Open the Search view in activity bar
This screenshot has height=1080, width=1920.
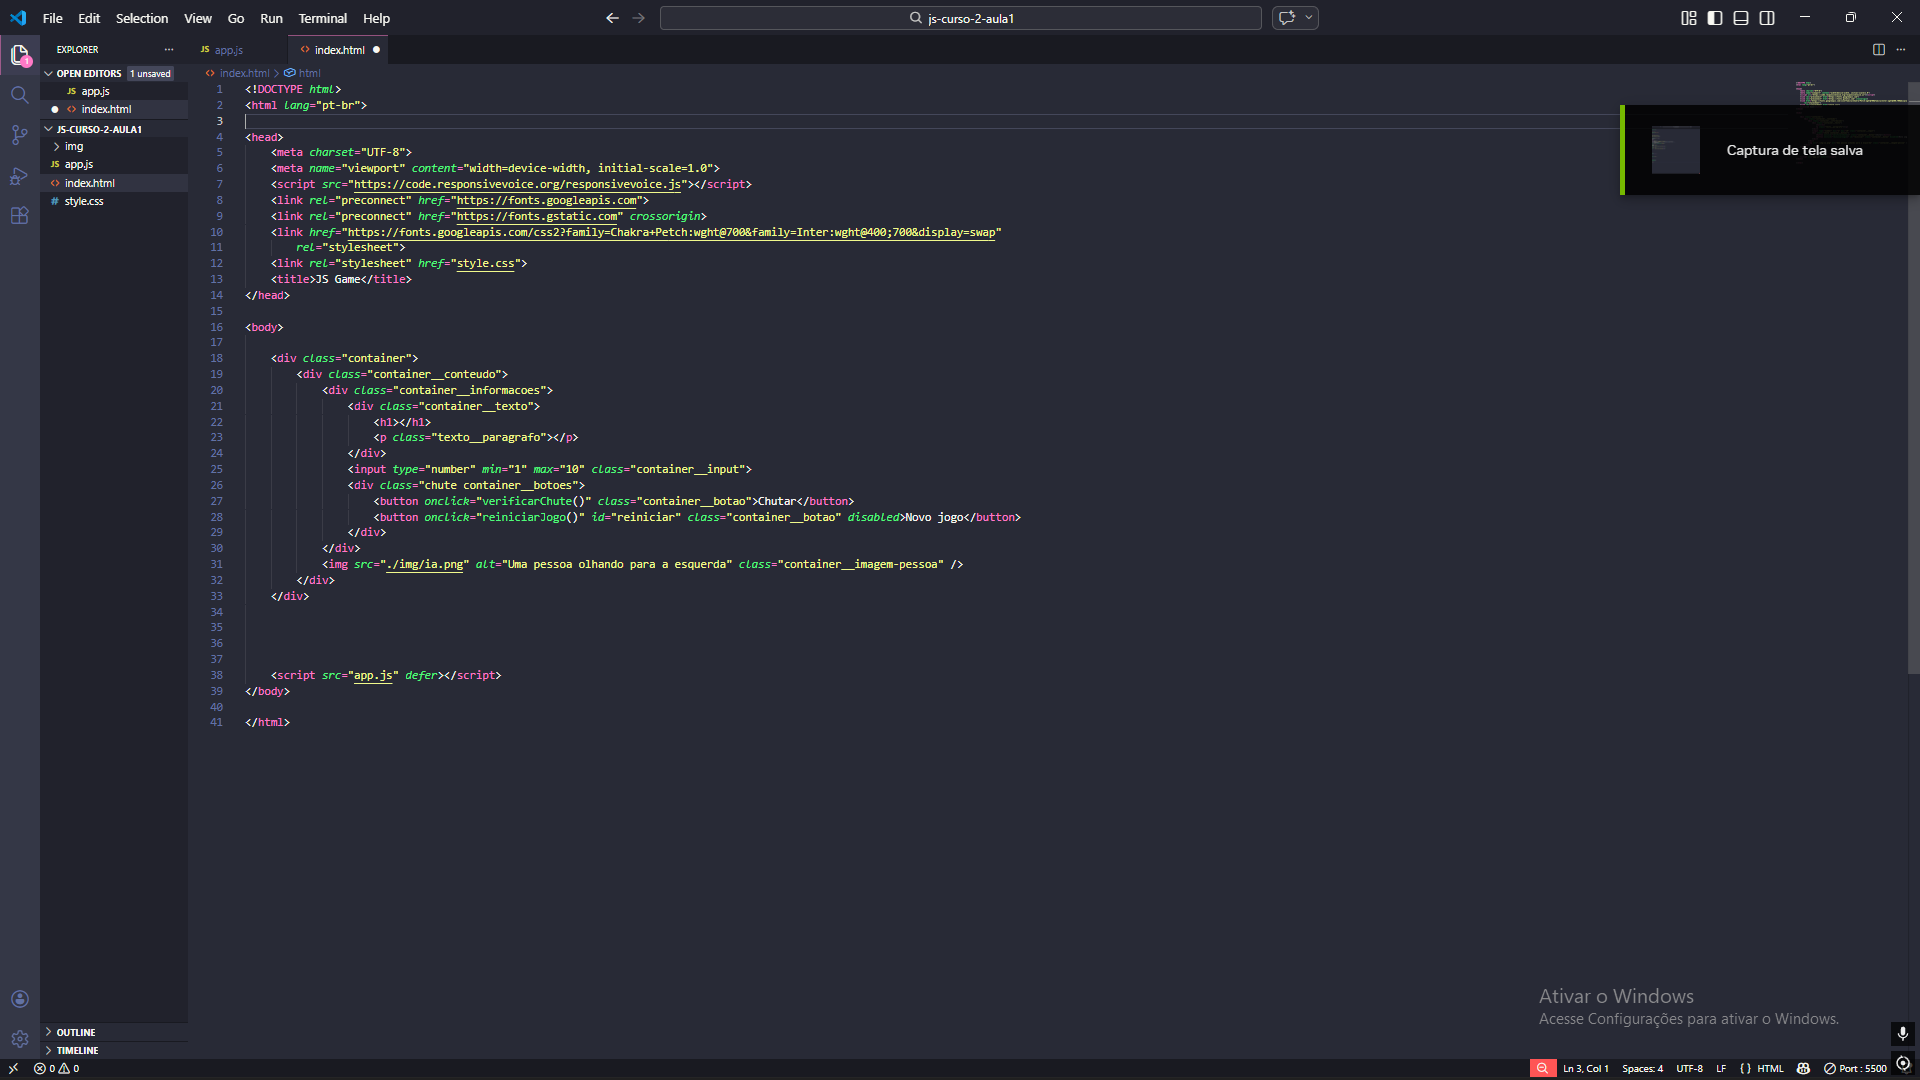[x=19, y=95]
